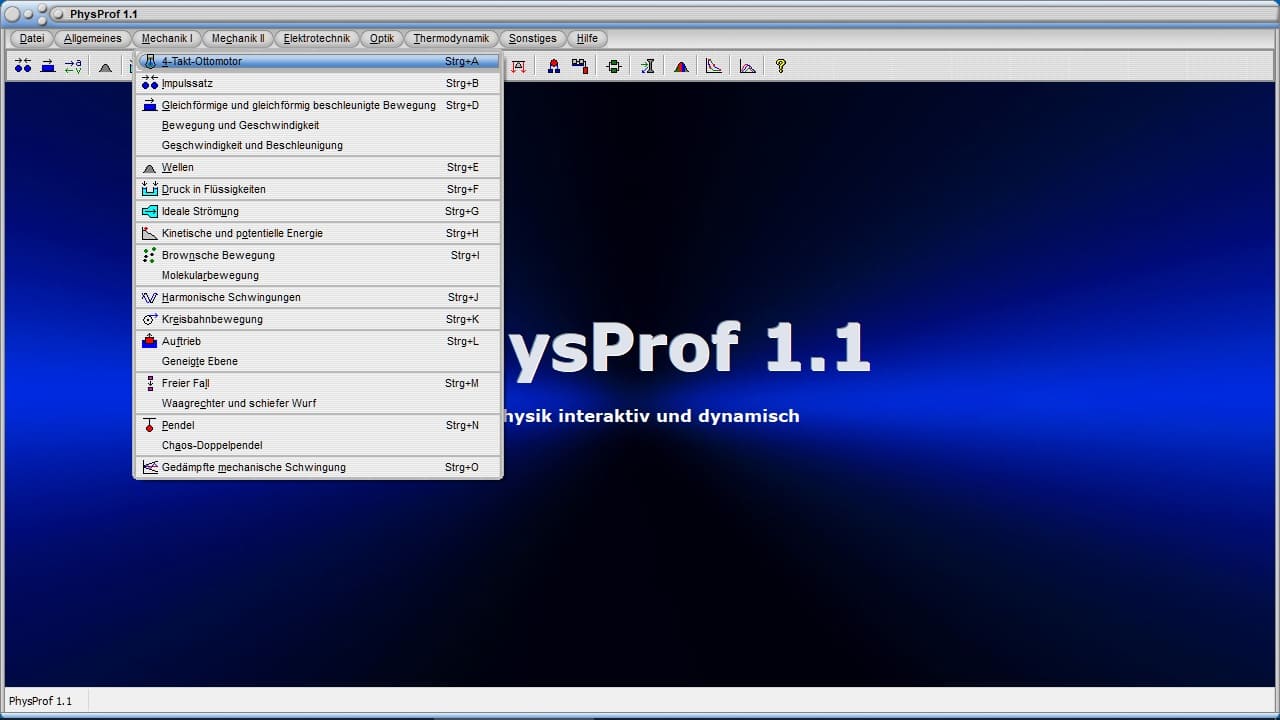Choose Bewegung und Geschwindigkeit entry
This screenshot has width=1280, height=720.
(x=318, y=125)
